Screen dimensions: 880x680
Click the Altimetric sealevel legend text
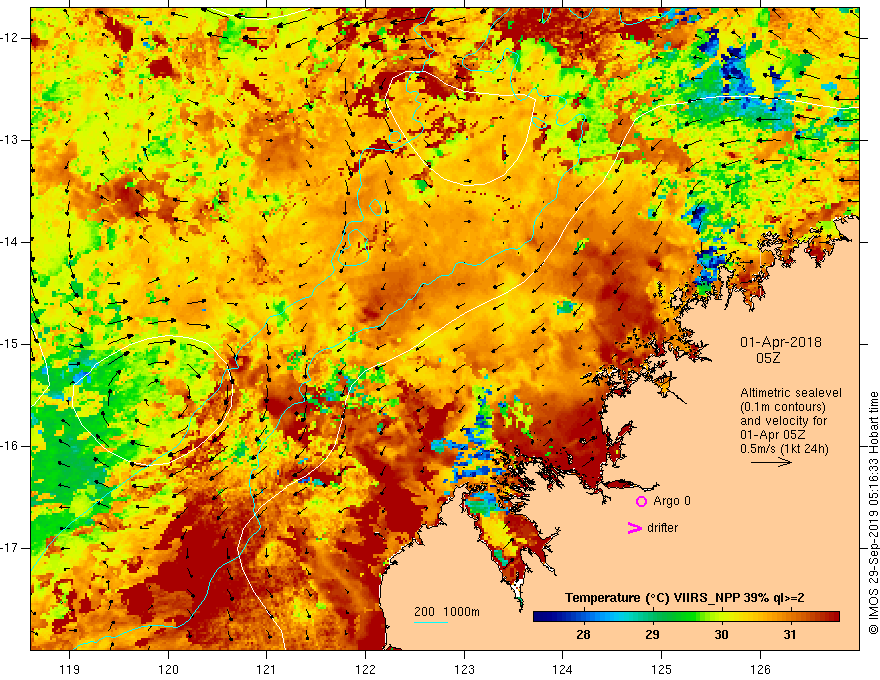[791, 393]
